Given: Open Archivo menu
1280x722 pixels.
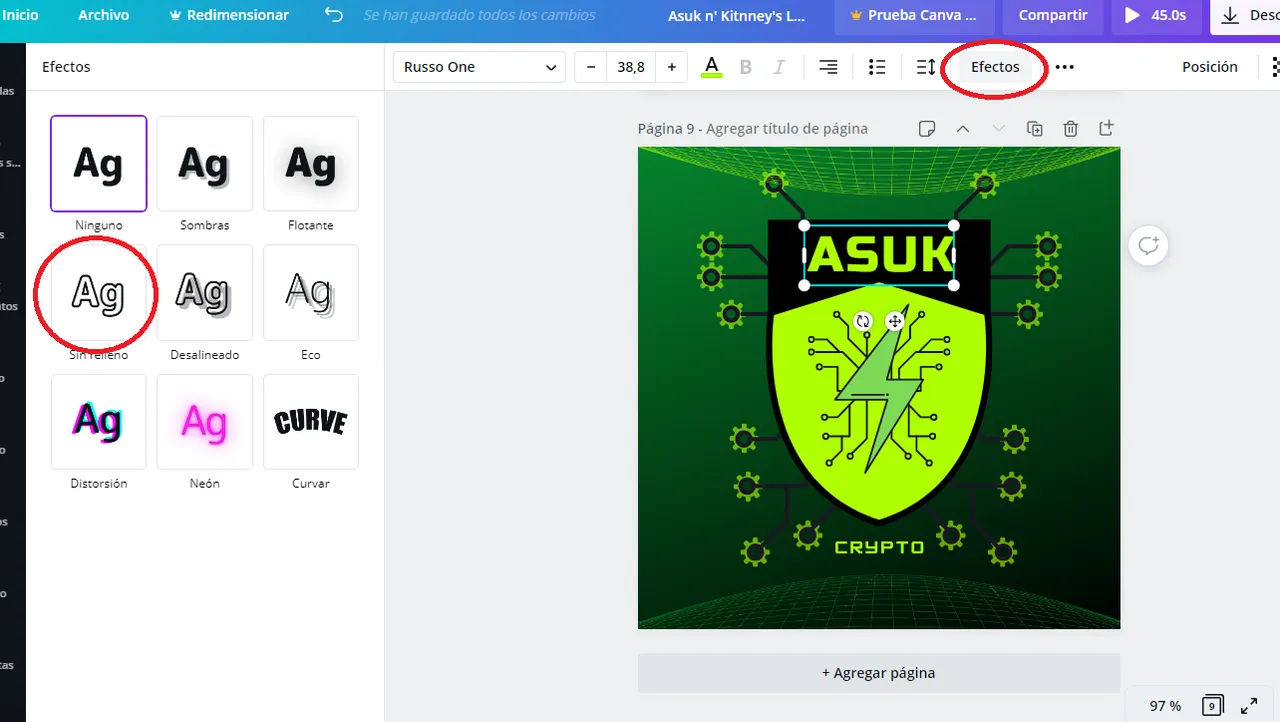Looking at the screenshot, I should point(103,15).
